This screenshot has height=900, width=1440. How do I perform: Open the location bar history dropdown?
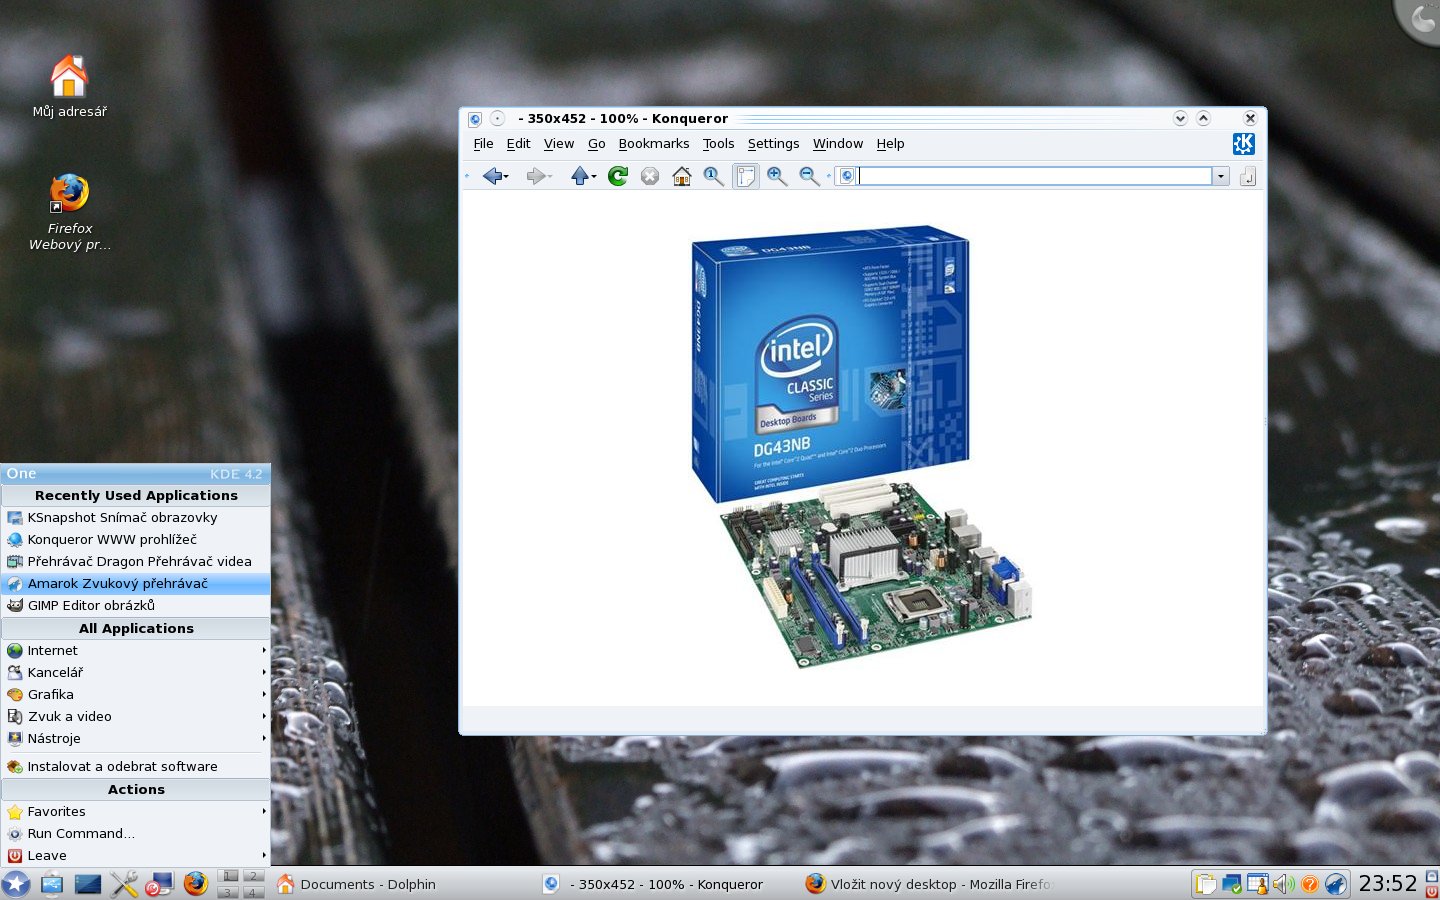(1221, 176)
